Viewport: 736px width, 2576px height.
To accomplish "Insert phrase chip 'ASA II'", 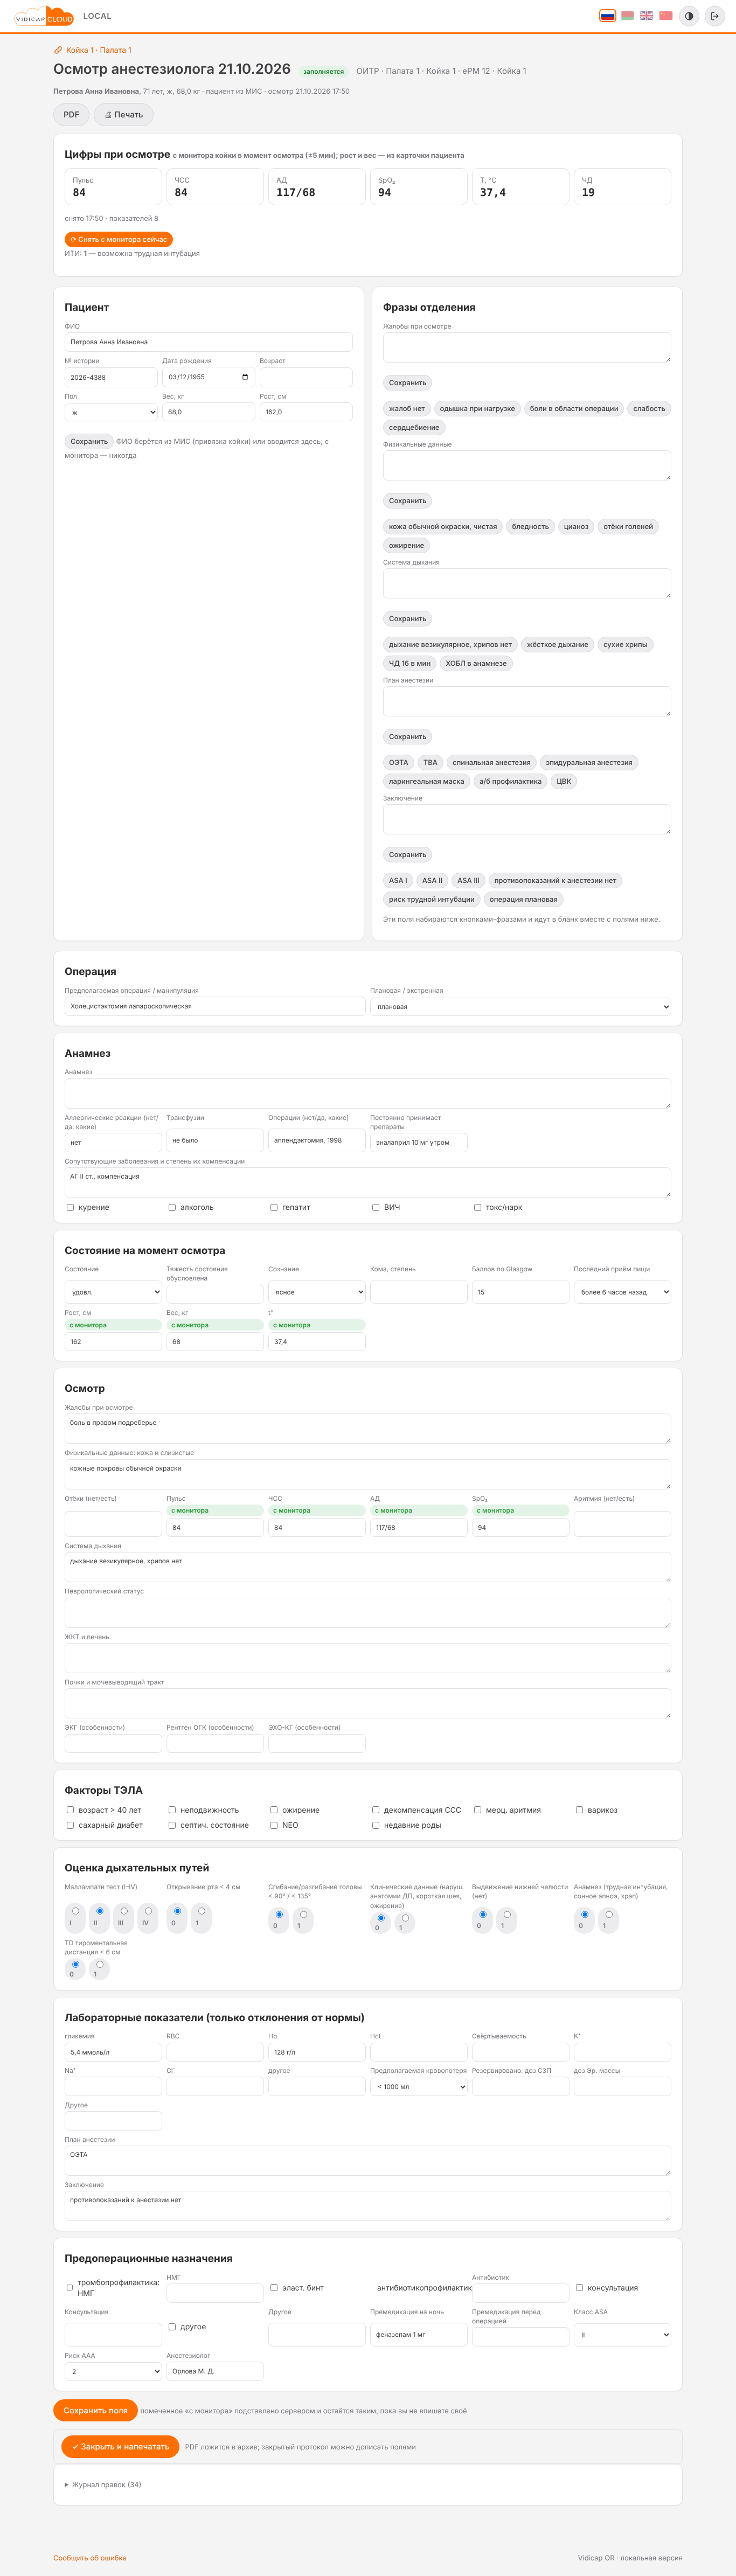I will (x=432, y=880).
